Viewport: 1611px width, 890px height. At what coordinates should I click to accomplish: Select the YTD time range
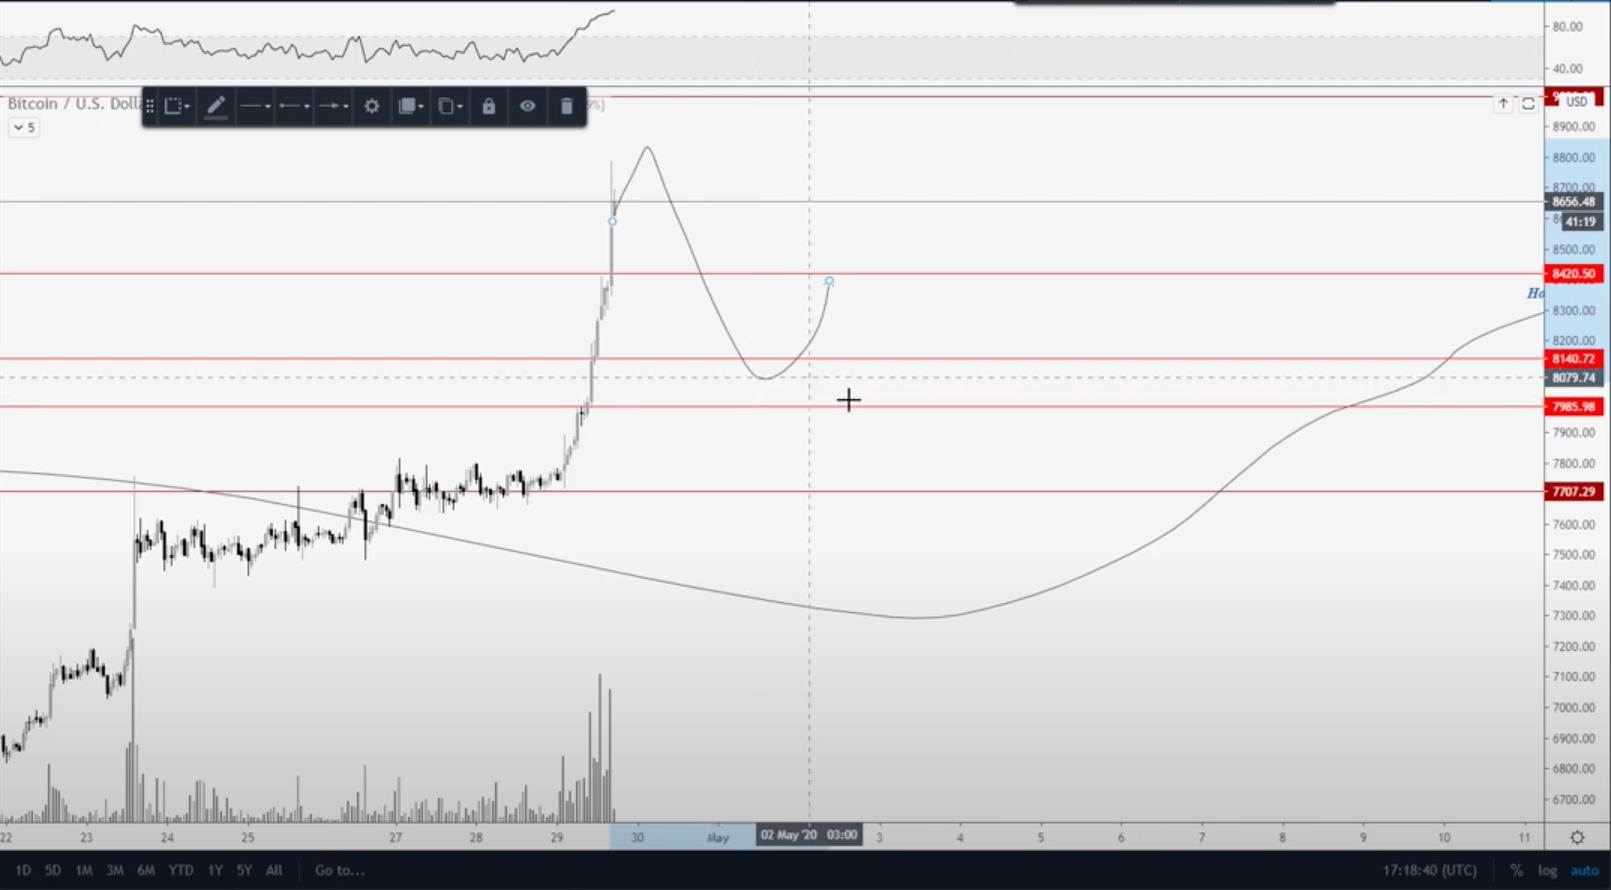pyautogui.click(x=180, y=870)
